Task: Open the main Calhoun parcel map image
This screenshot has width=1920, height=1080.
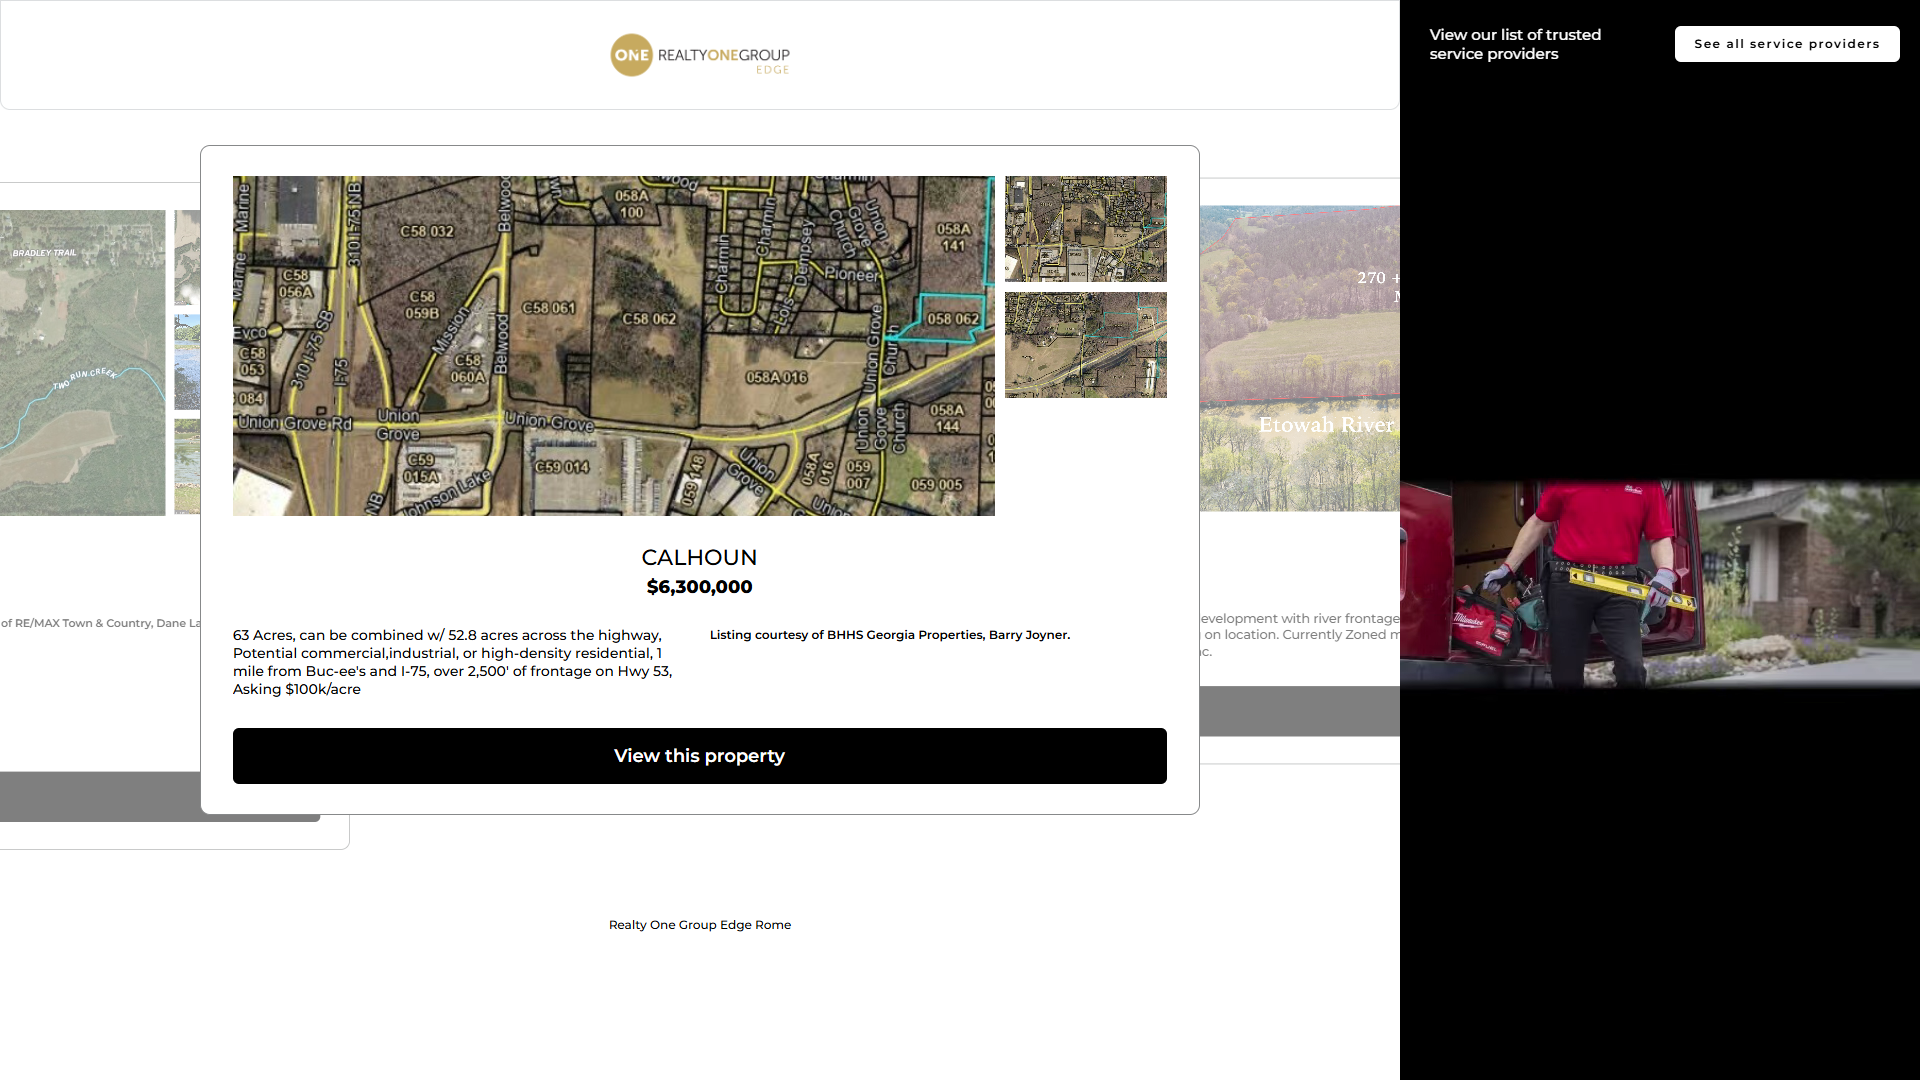Action: click(x=613, y=346)
